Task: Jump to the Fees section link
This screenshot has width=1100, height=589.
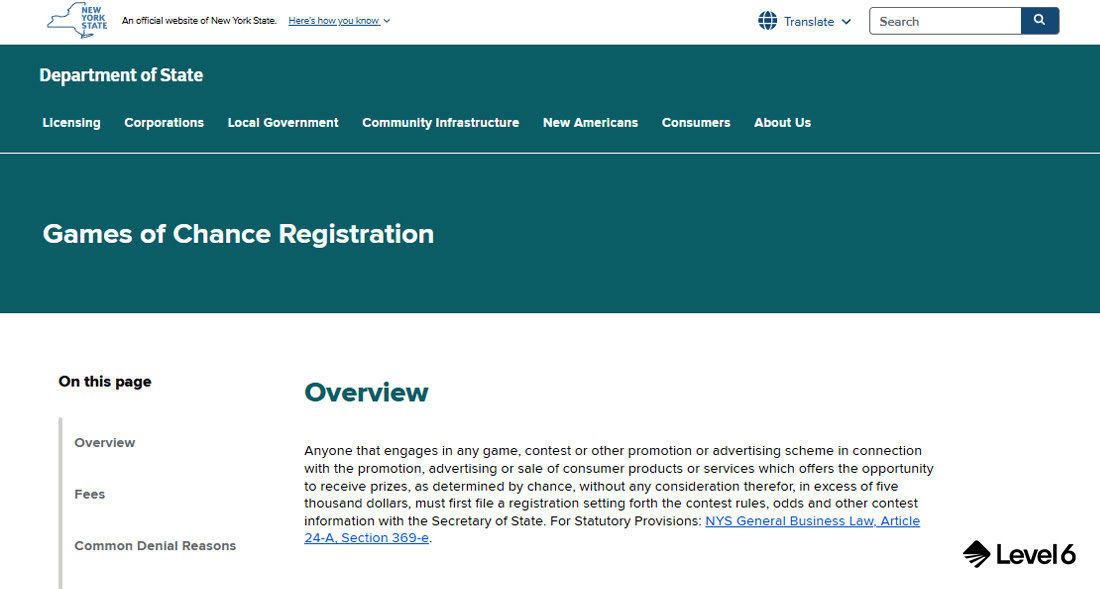Action: 90,494
